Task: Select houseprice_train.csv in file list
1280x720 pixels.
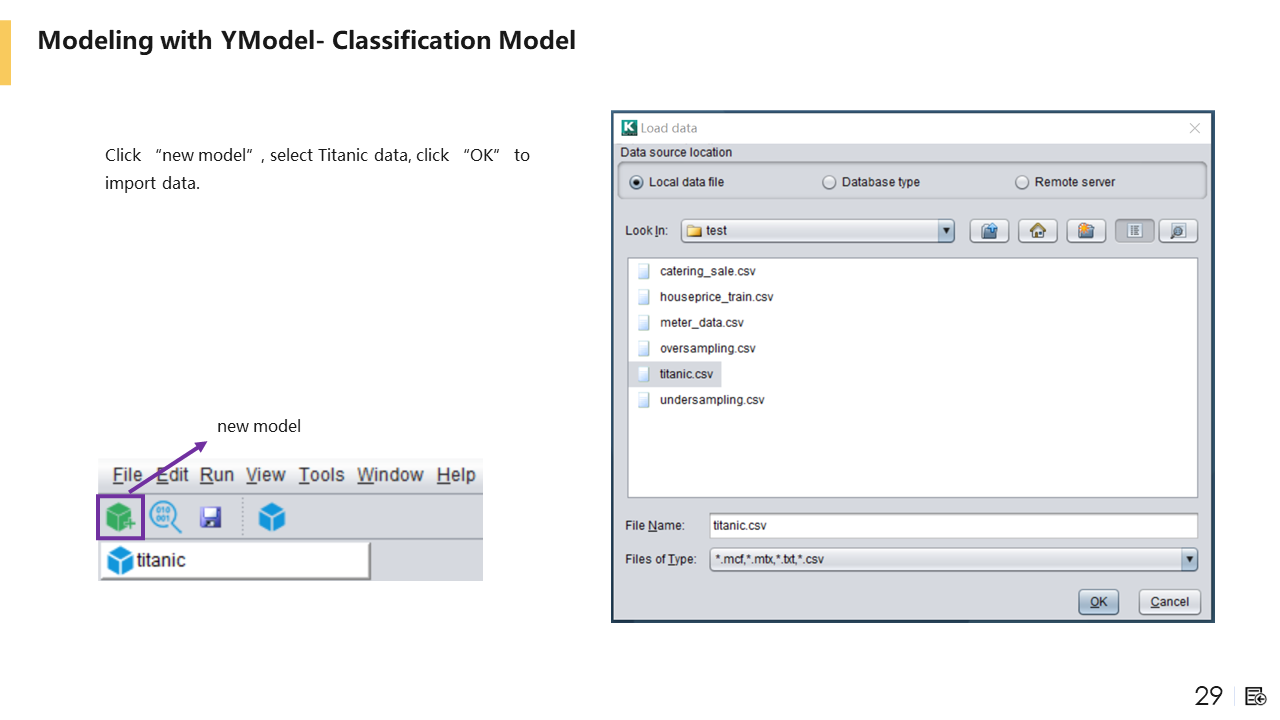Action: [716, 297]
